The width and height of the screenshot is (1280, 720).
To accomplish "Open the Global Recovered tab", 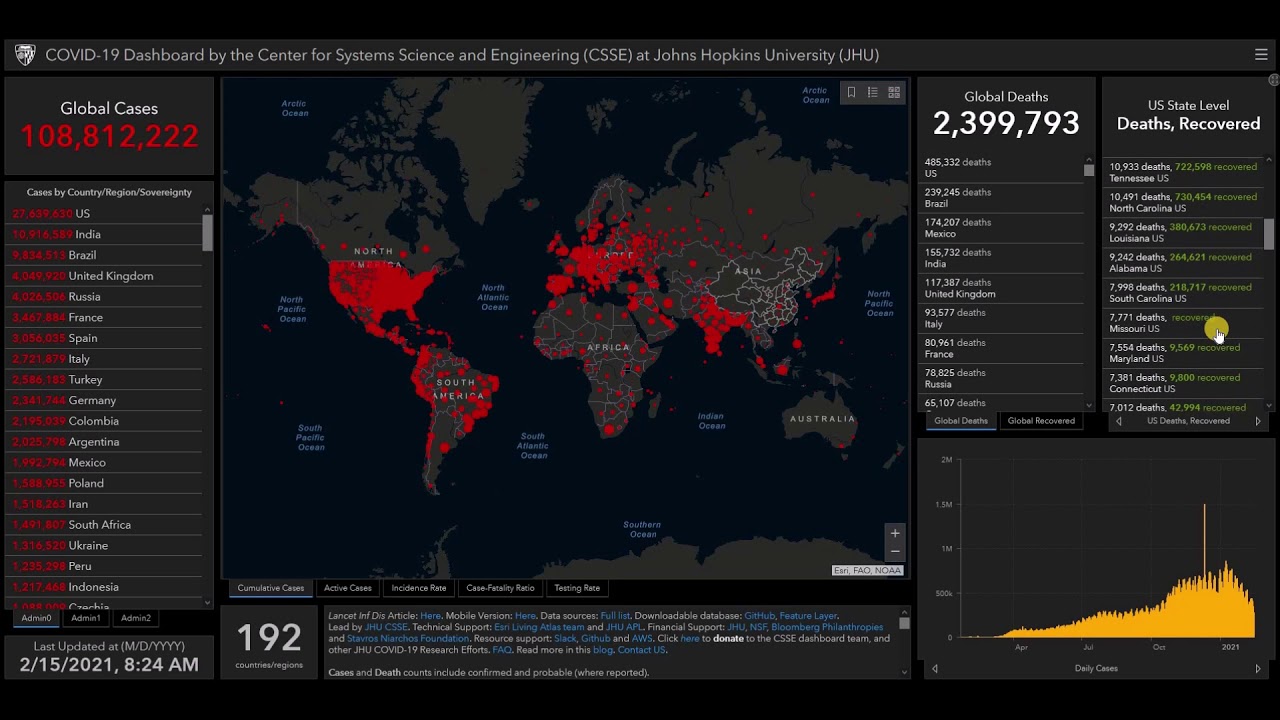I will click(x=1041, y=421).
